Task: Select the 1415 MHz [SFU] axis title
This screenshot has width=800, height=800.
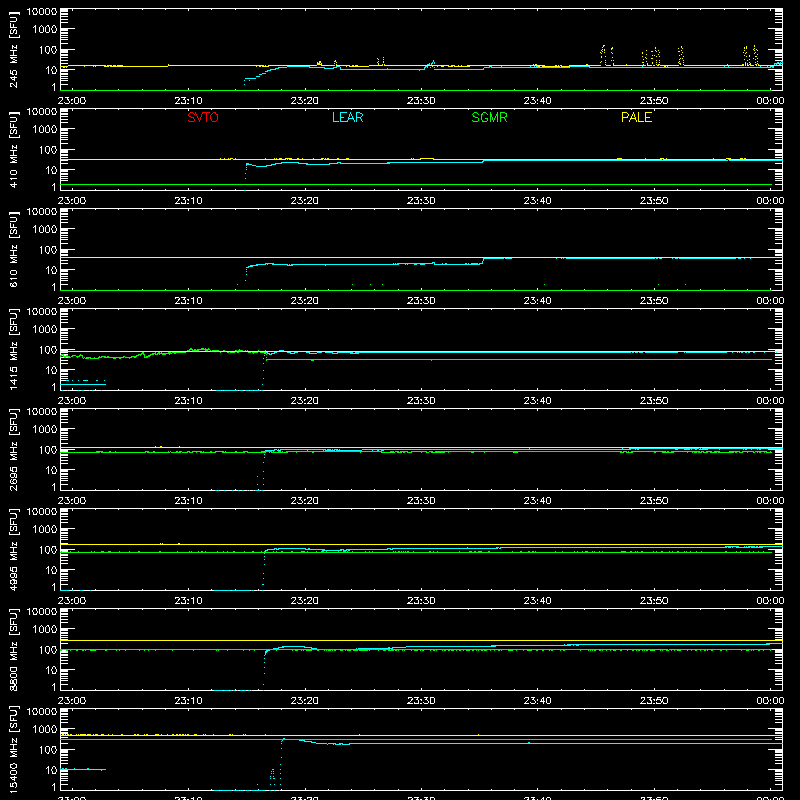Action: pyautogui.click(x=14, y=349)
